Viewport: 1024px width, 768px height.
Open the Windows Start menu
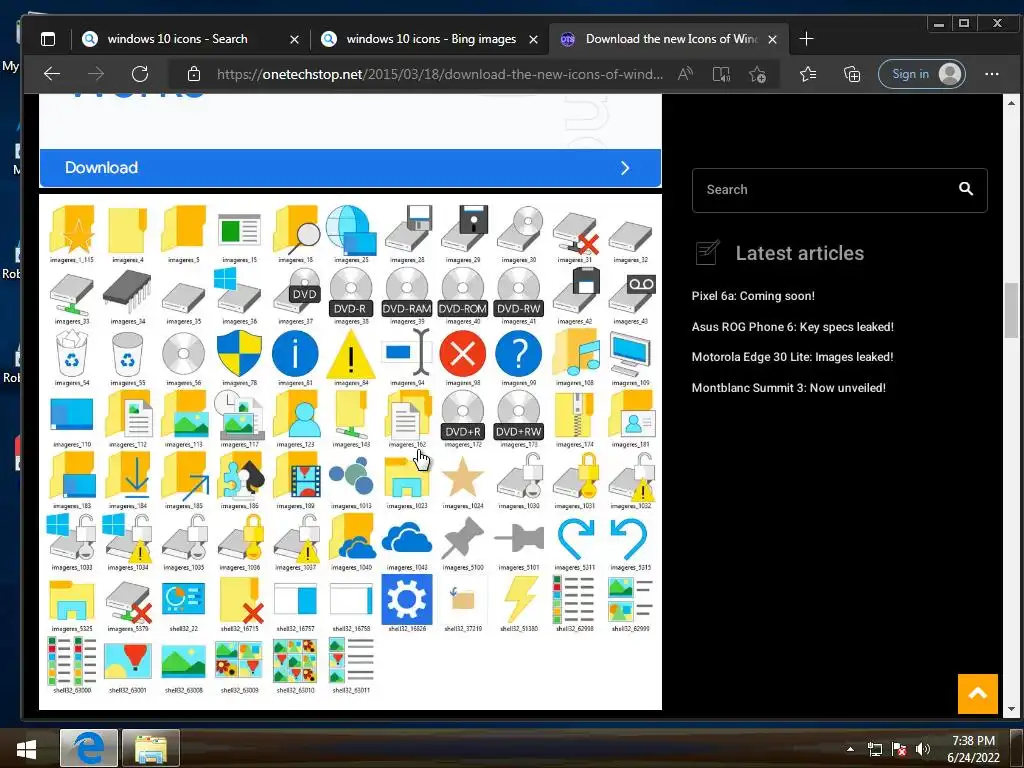(x=26, y=749)
